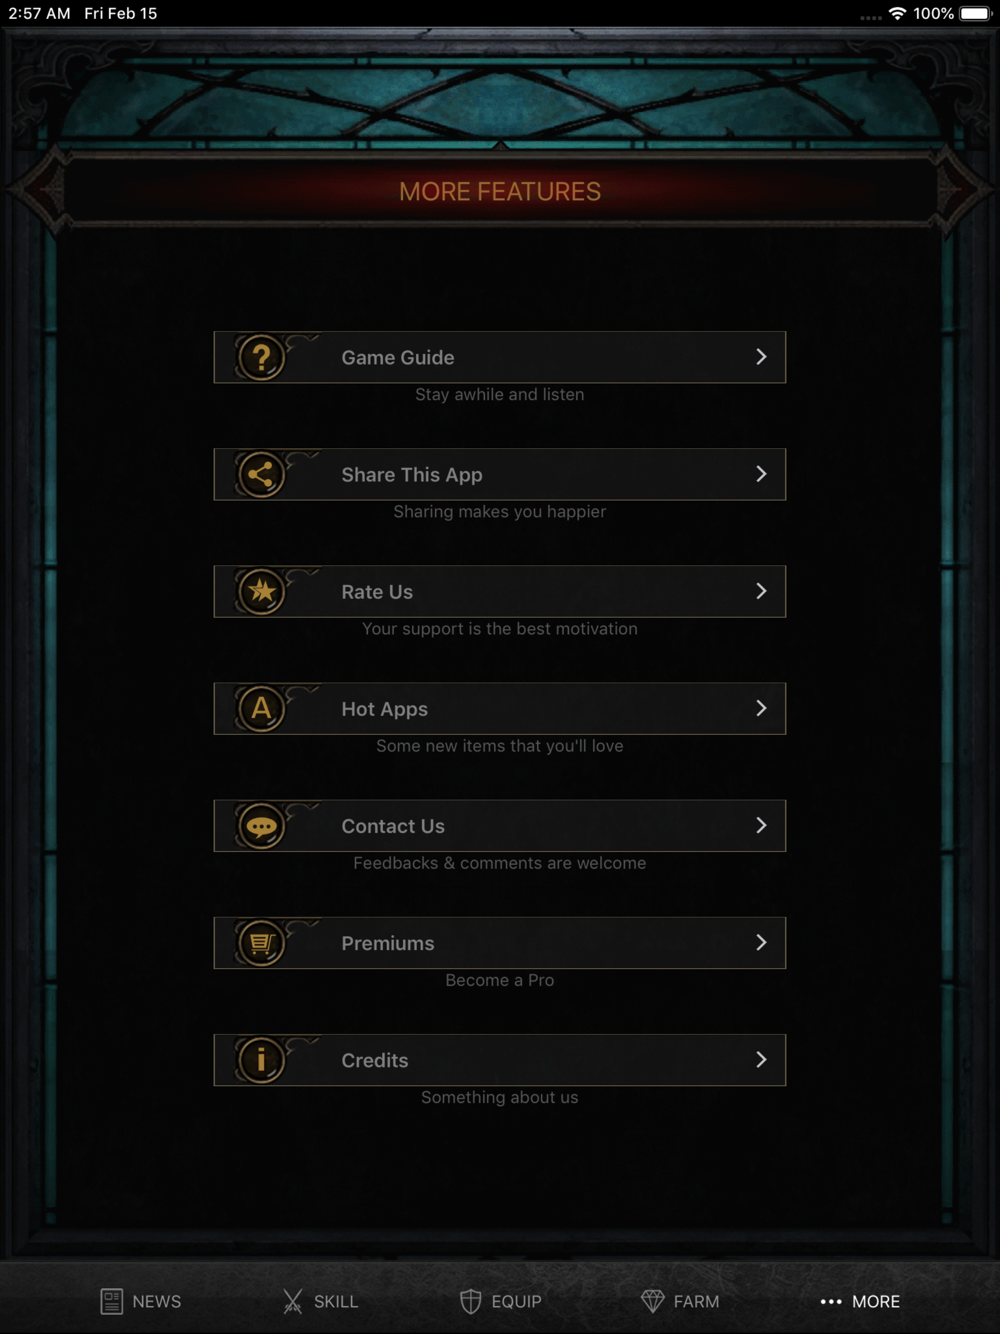Tap the share icon beside Share This App
The width and height of the screenshot is (1000, 1334).
pyautogui.click(x=261, y=474)
